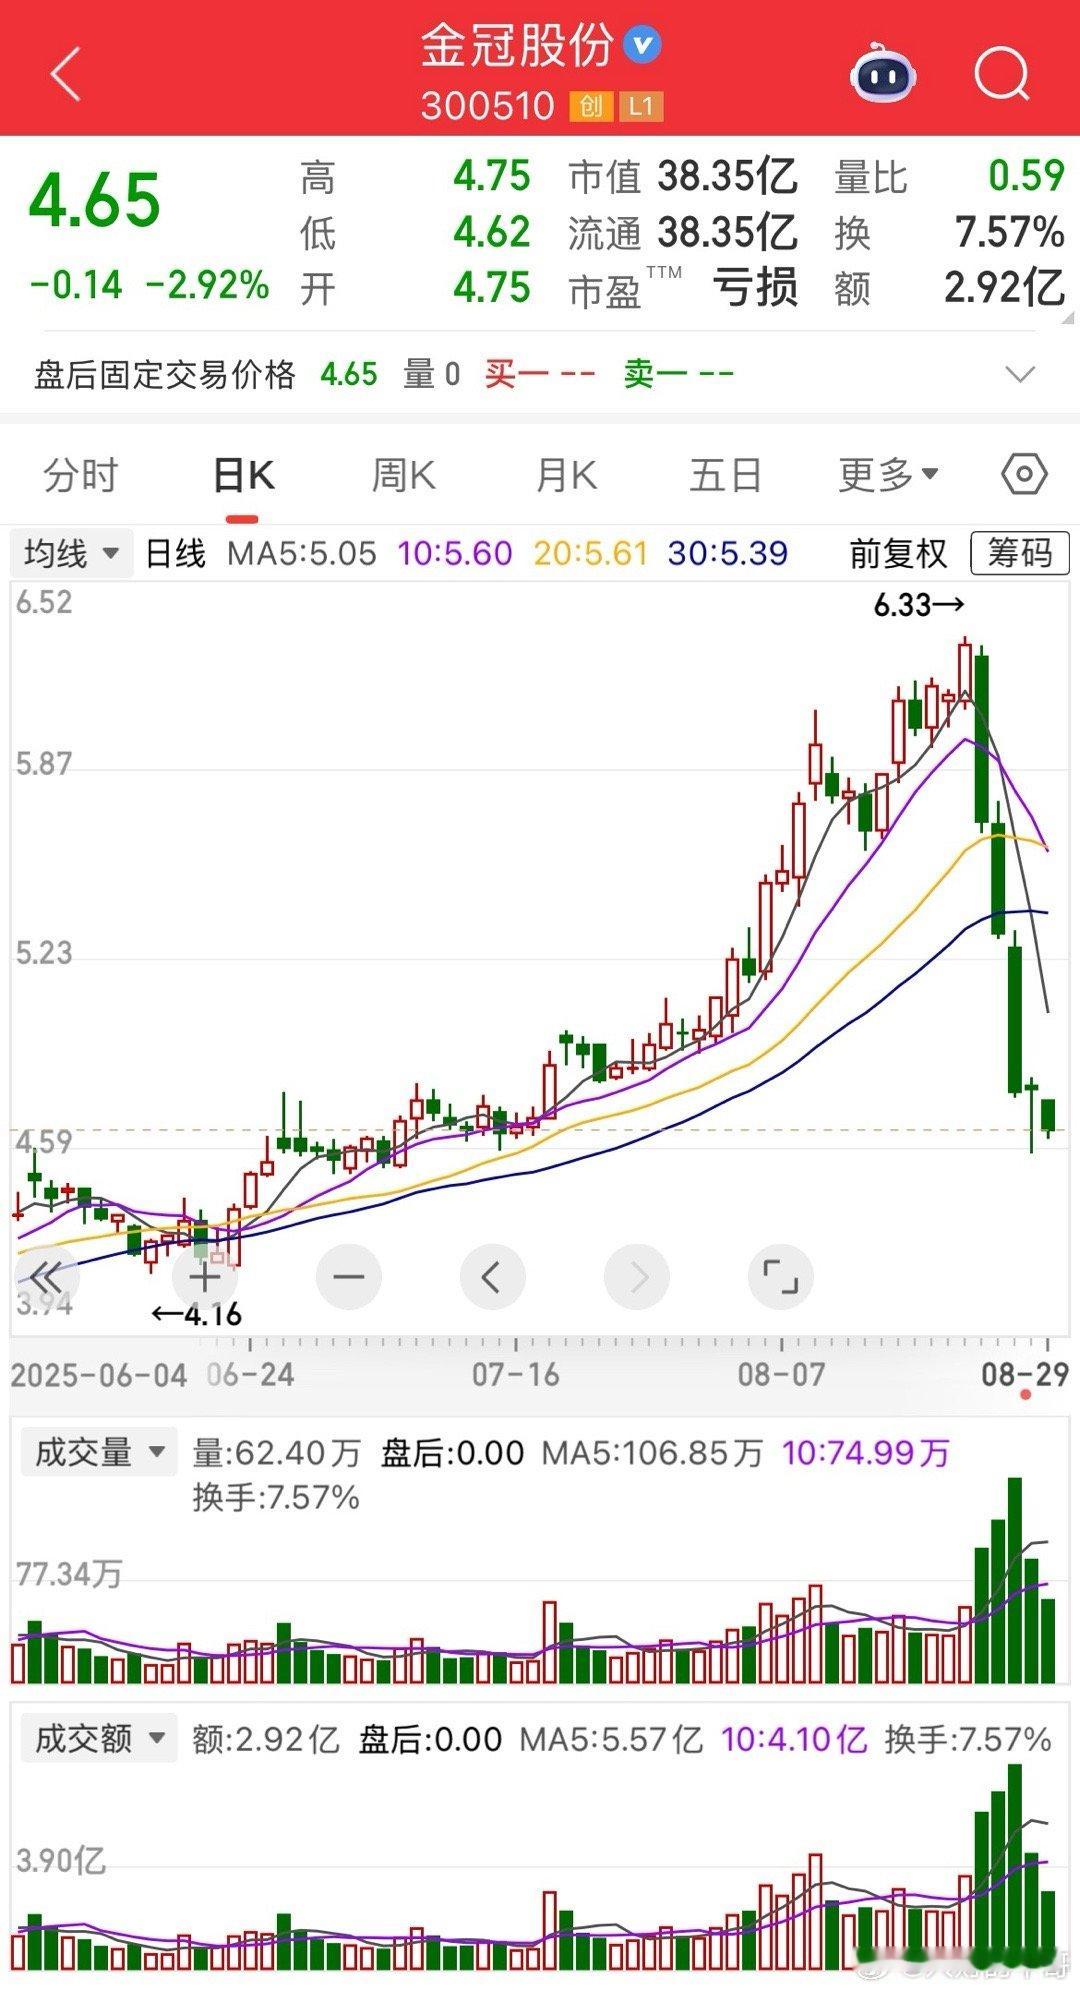Tap the 市值 38.35亿 value
Viewport: 1080px width, 1991px height.
[x=727, y=177]
